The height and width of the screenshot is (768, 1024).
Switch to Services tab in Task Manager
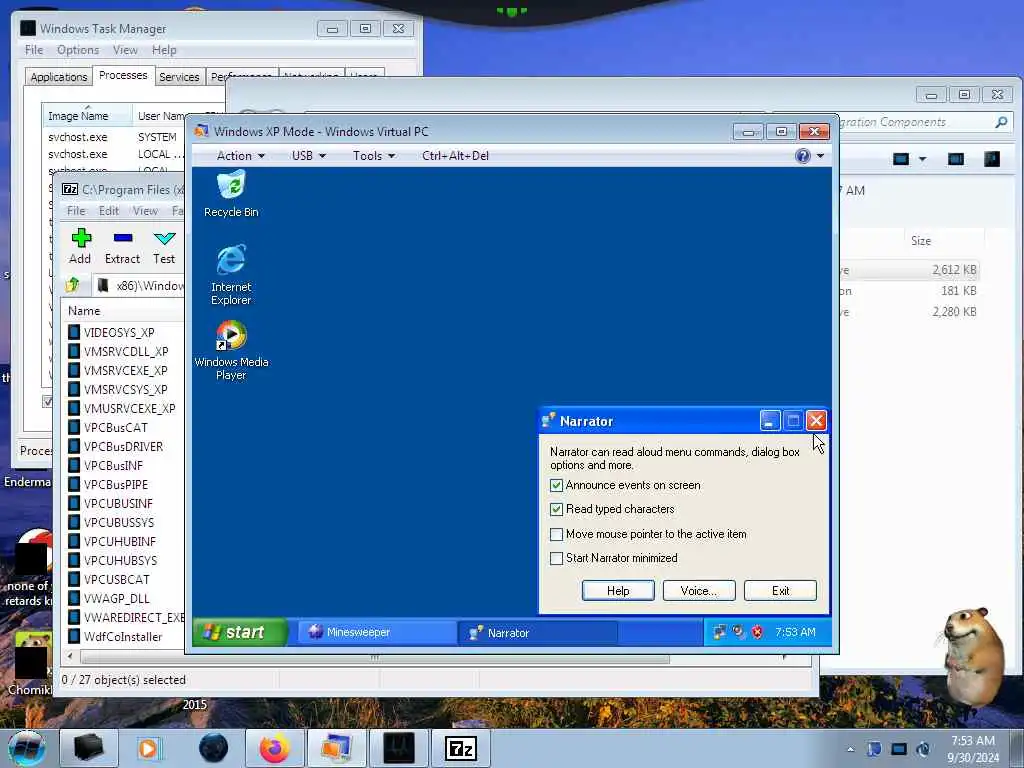pos(179,77)
